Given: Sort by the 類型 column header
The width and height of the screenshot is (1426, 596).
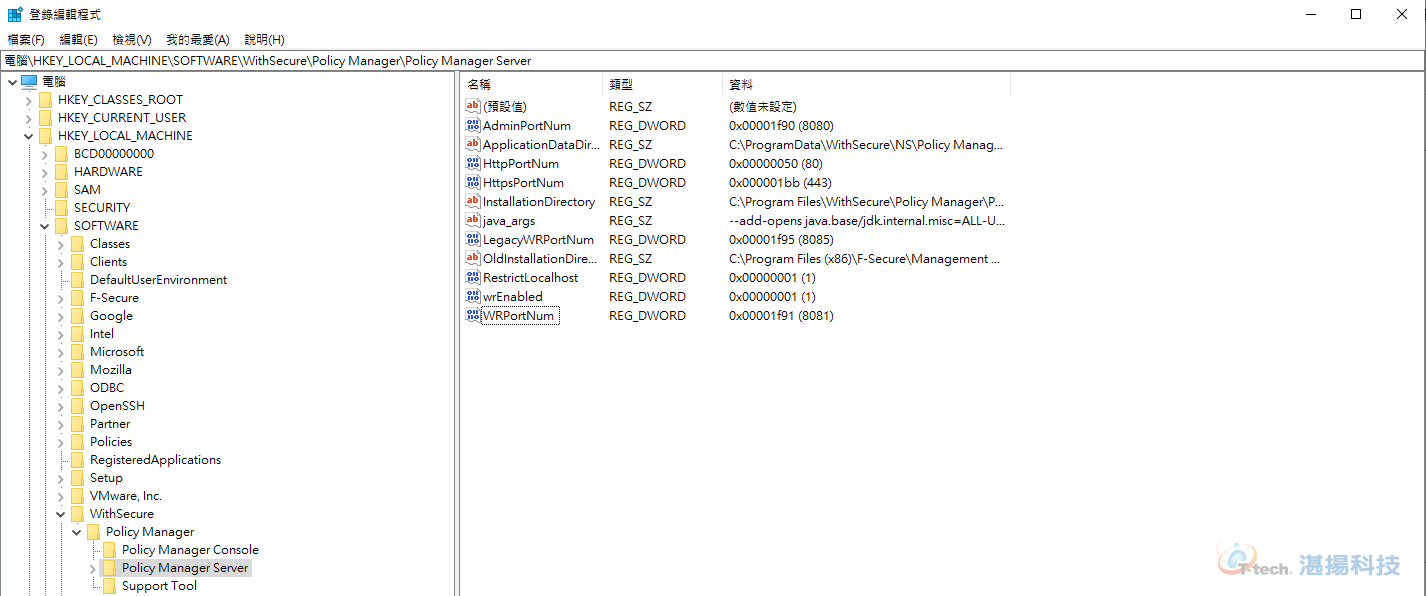Looking at the screenshot, I should pyautogui.click(x=662, y=85).
